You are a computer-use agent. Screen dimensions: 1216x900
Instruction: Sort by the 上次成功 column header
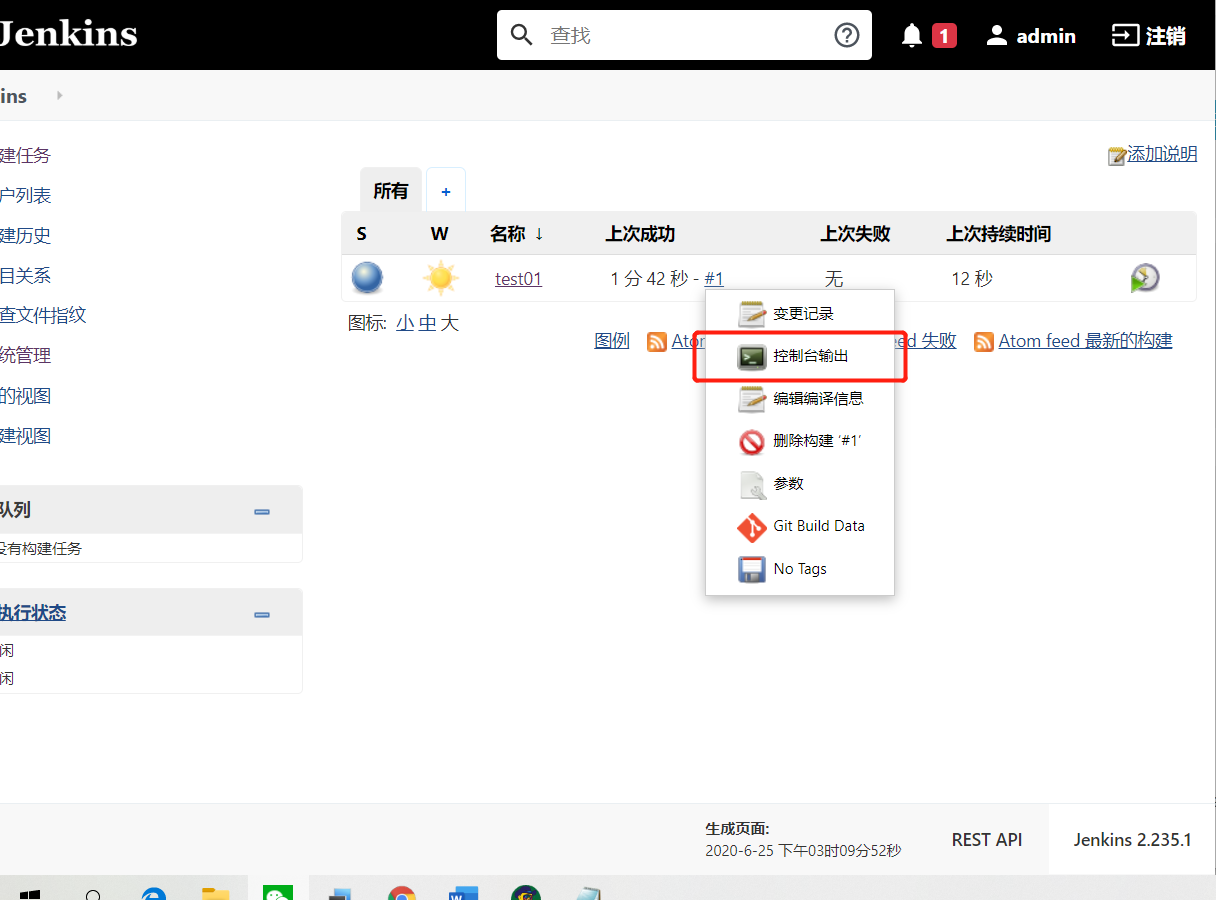[640, 234]
